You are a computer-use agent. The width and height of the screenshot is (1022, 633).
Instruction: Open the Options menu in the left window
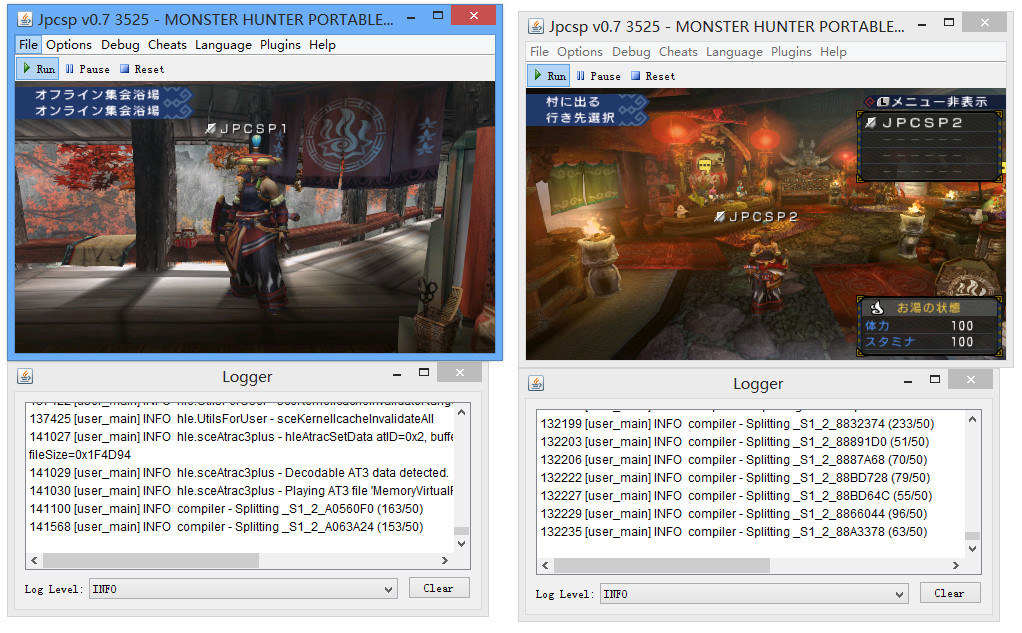click(x=69, y=45)
